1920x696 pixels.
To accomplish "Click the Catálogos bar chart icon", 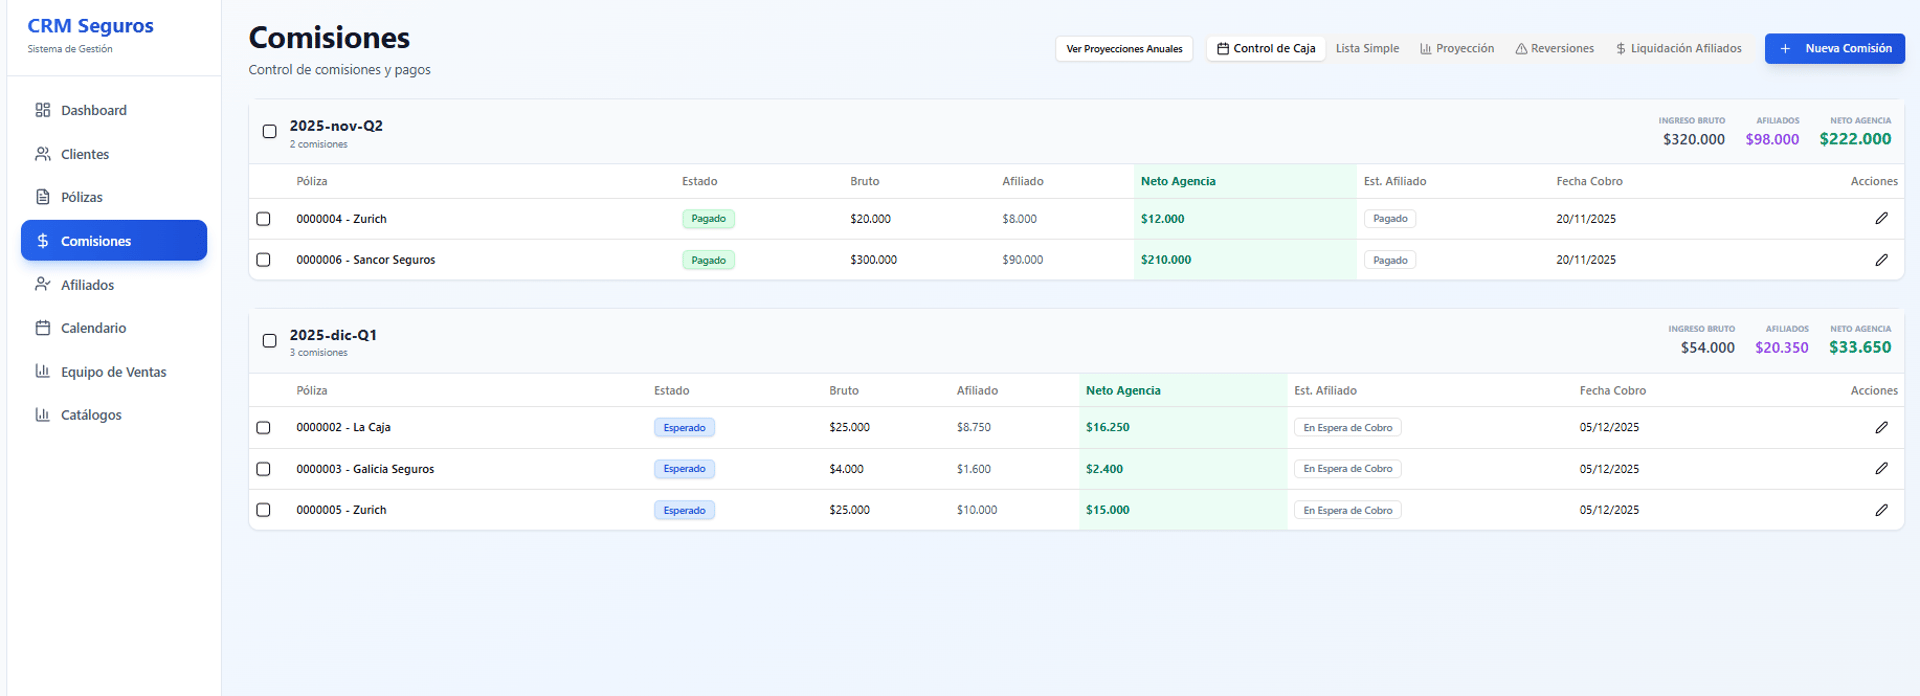I will (x=43, y=415).
